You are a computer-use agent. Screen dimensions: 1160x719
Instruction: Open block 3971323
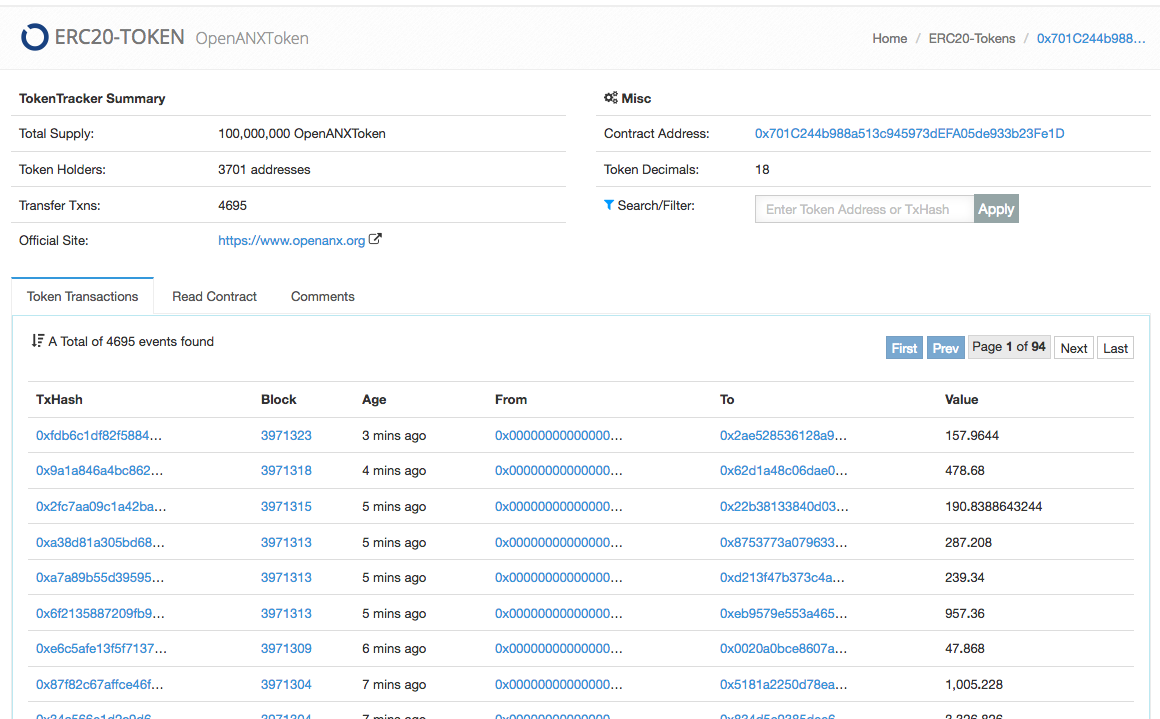[x=286, y=436]
